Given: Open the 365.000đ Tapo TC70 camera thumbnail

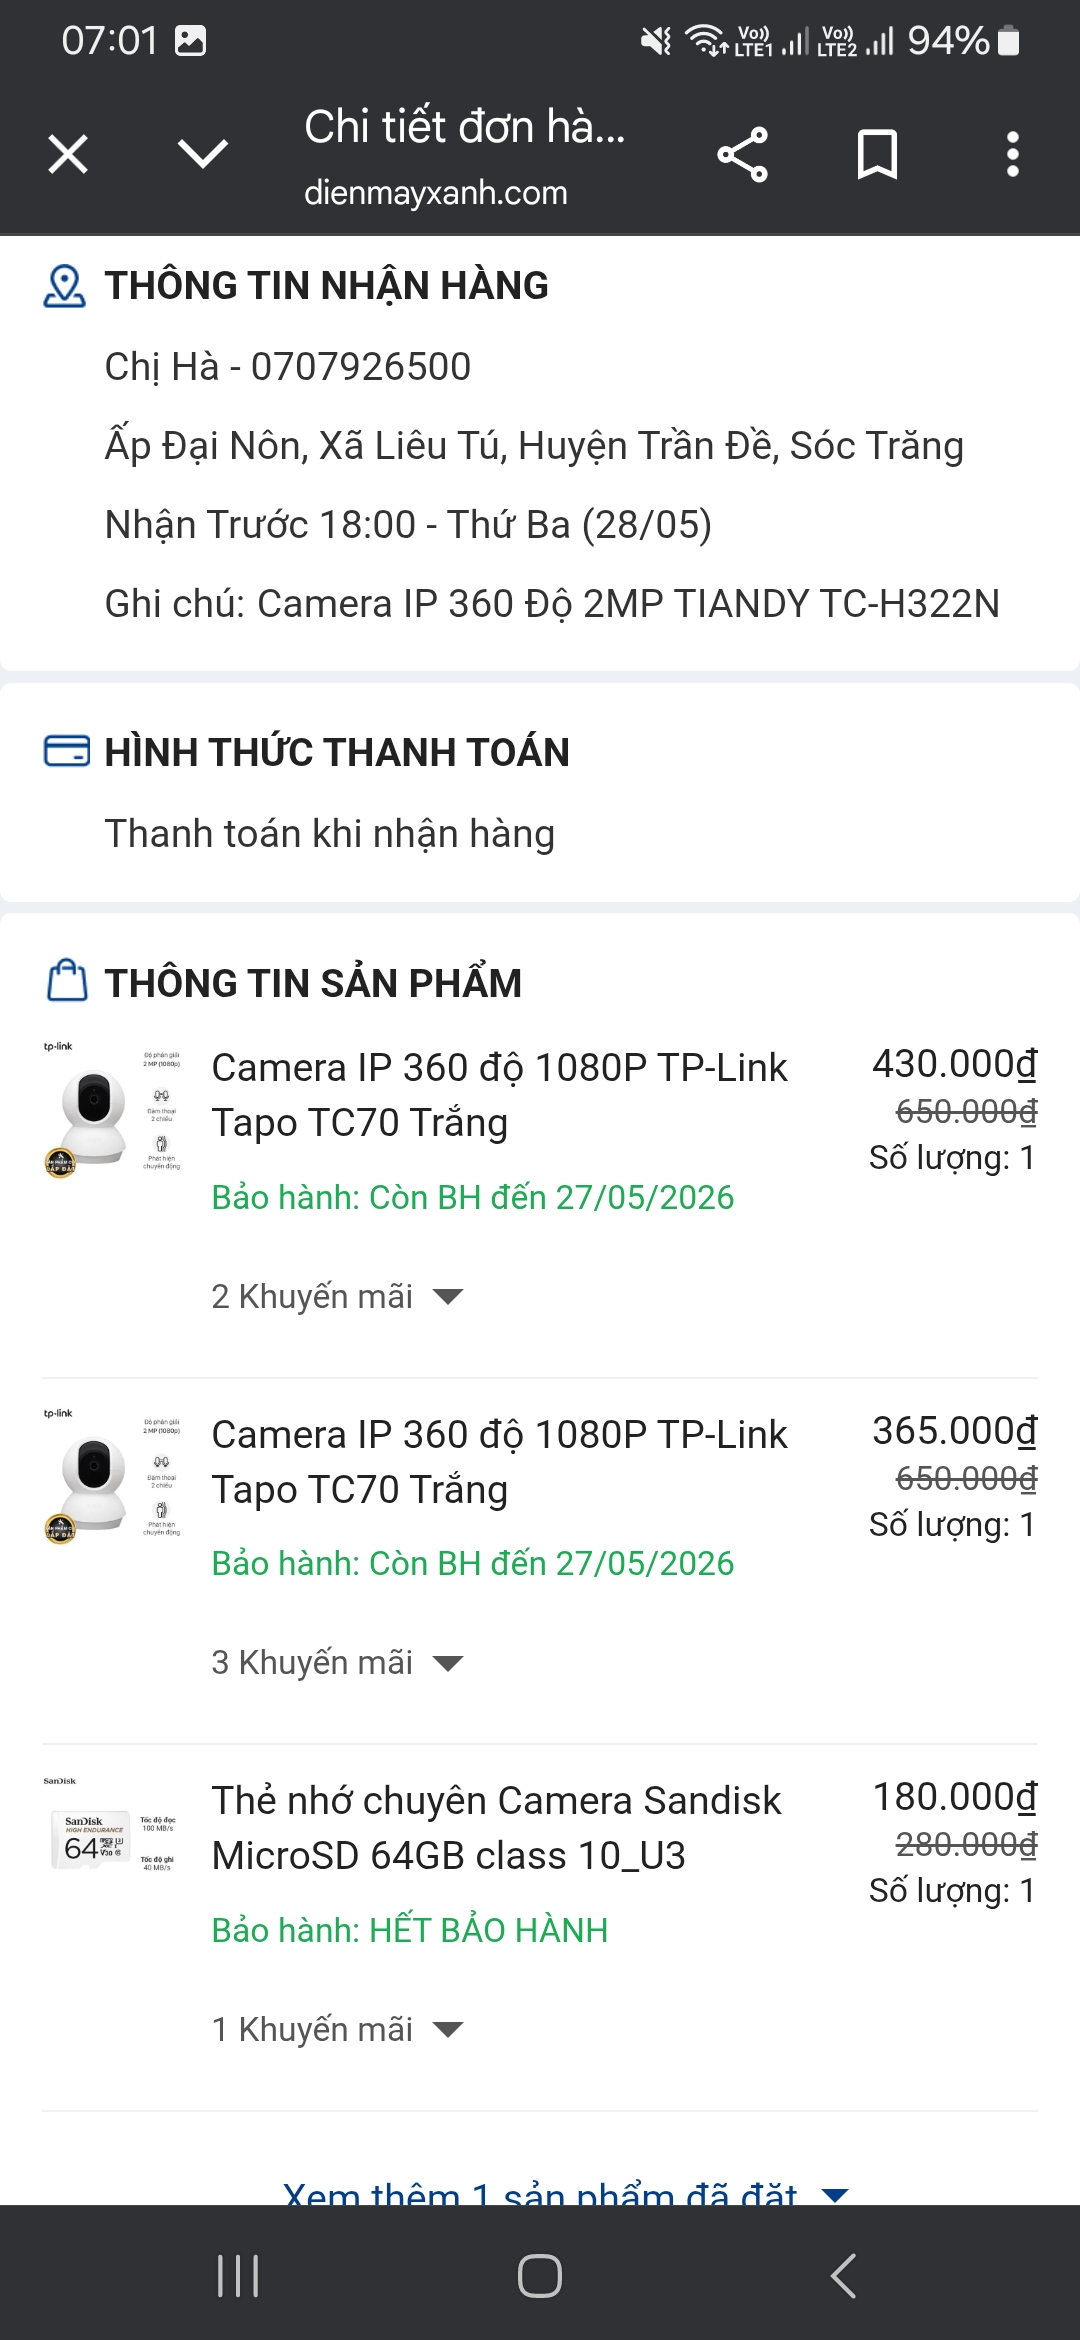Looking at the screenshot, I should click(111, 1477).
